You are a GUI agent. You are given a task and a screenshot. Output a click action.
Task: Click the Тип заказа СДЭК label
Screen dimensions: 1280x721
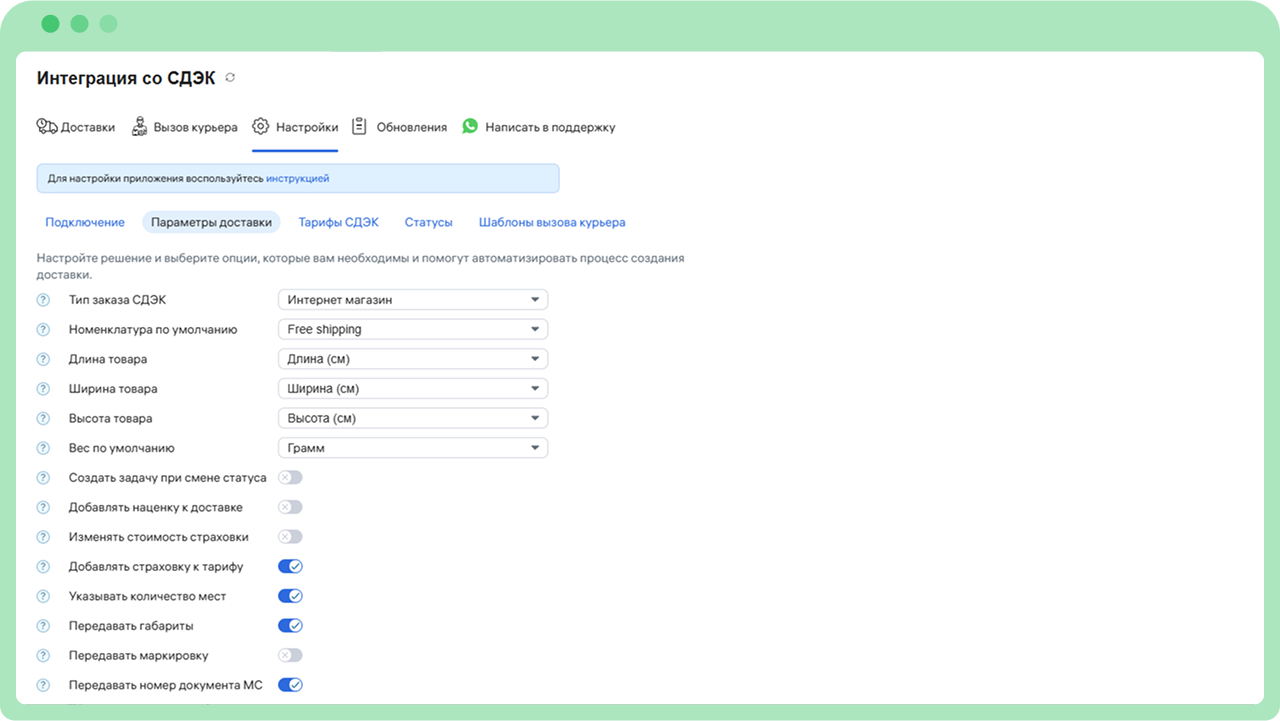click(x=118, y=300)
